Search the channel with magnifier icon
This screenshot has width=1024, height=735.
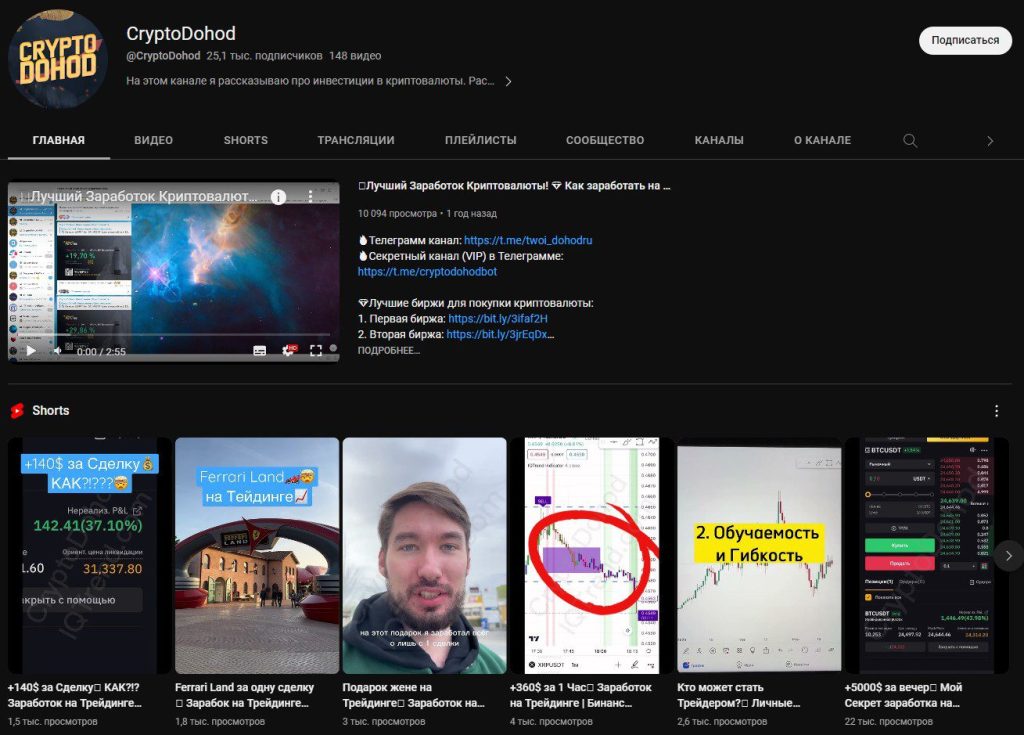(x=910, y=141)
